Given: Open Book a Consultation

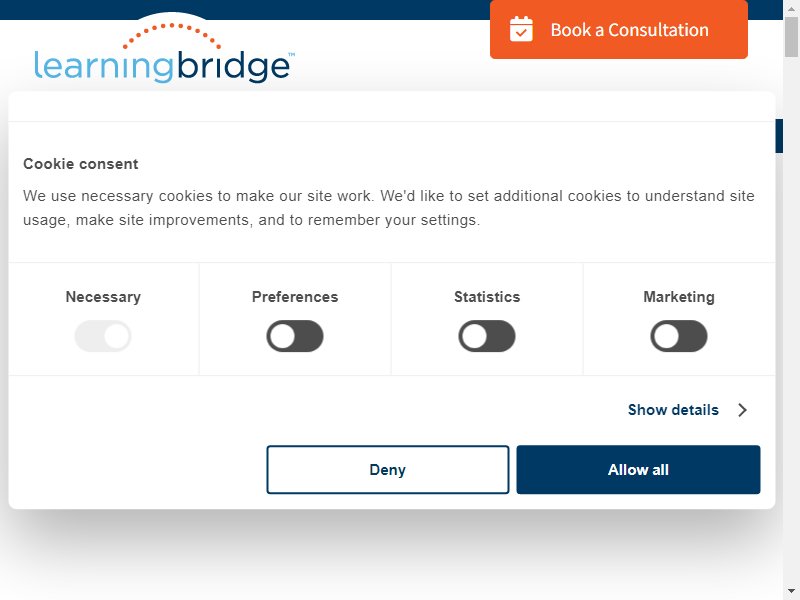Looking at the screenshot, I should tap(619, 29).
